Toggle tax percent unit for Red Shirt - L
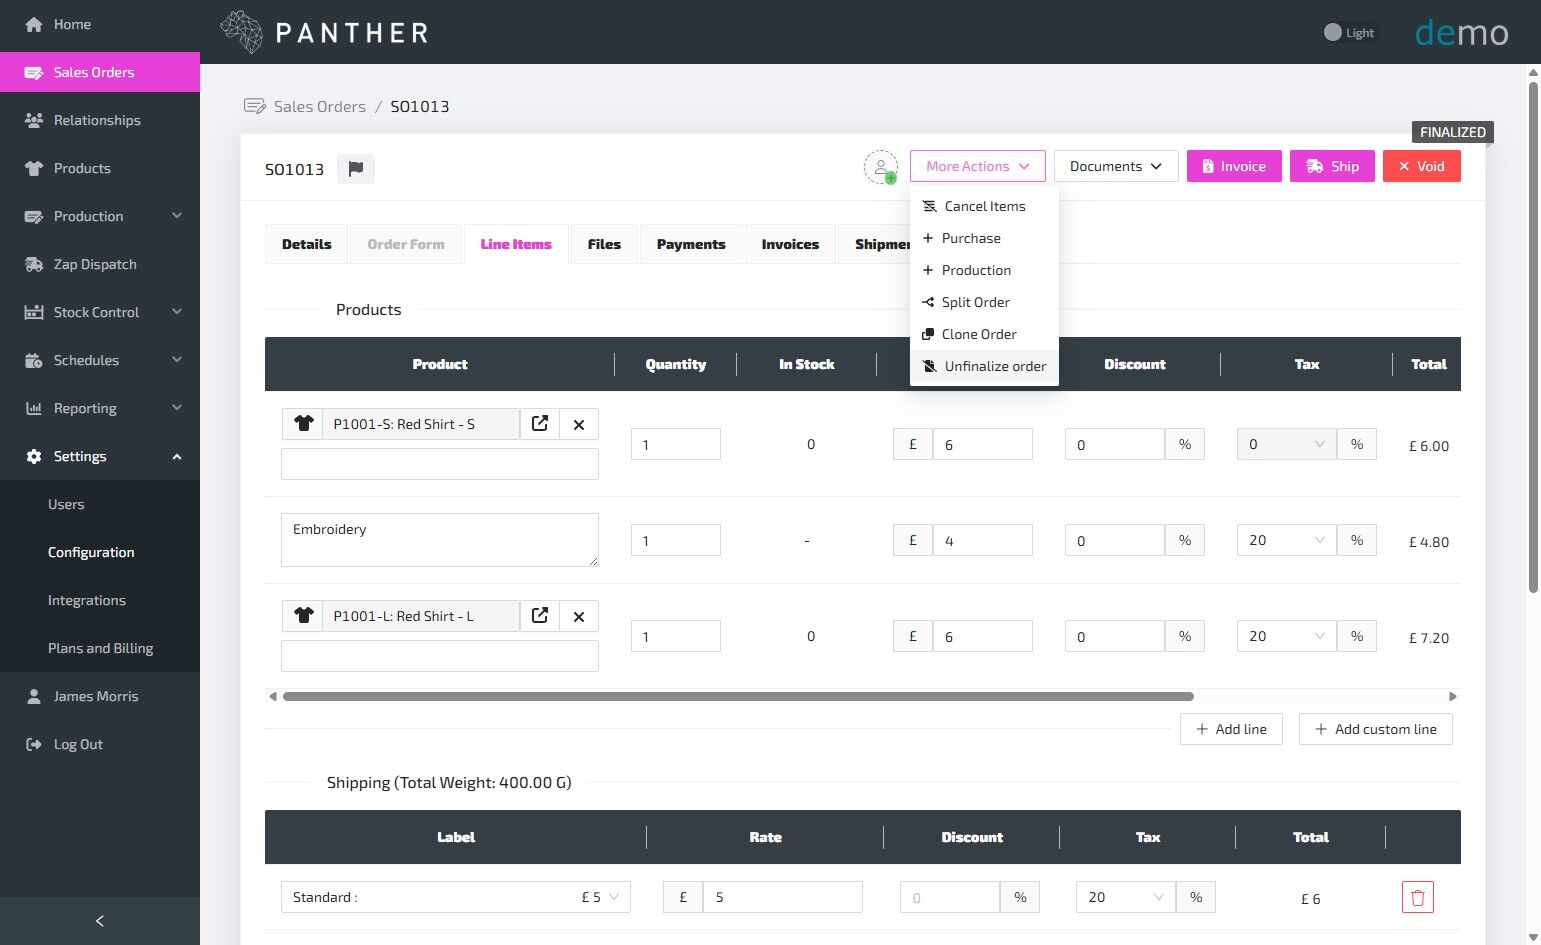 [1357, 636]
